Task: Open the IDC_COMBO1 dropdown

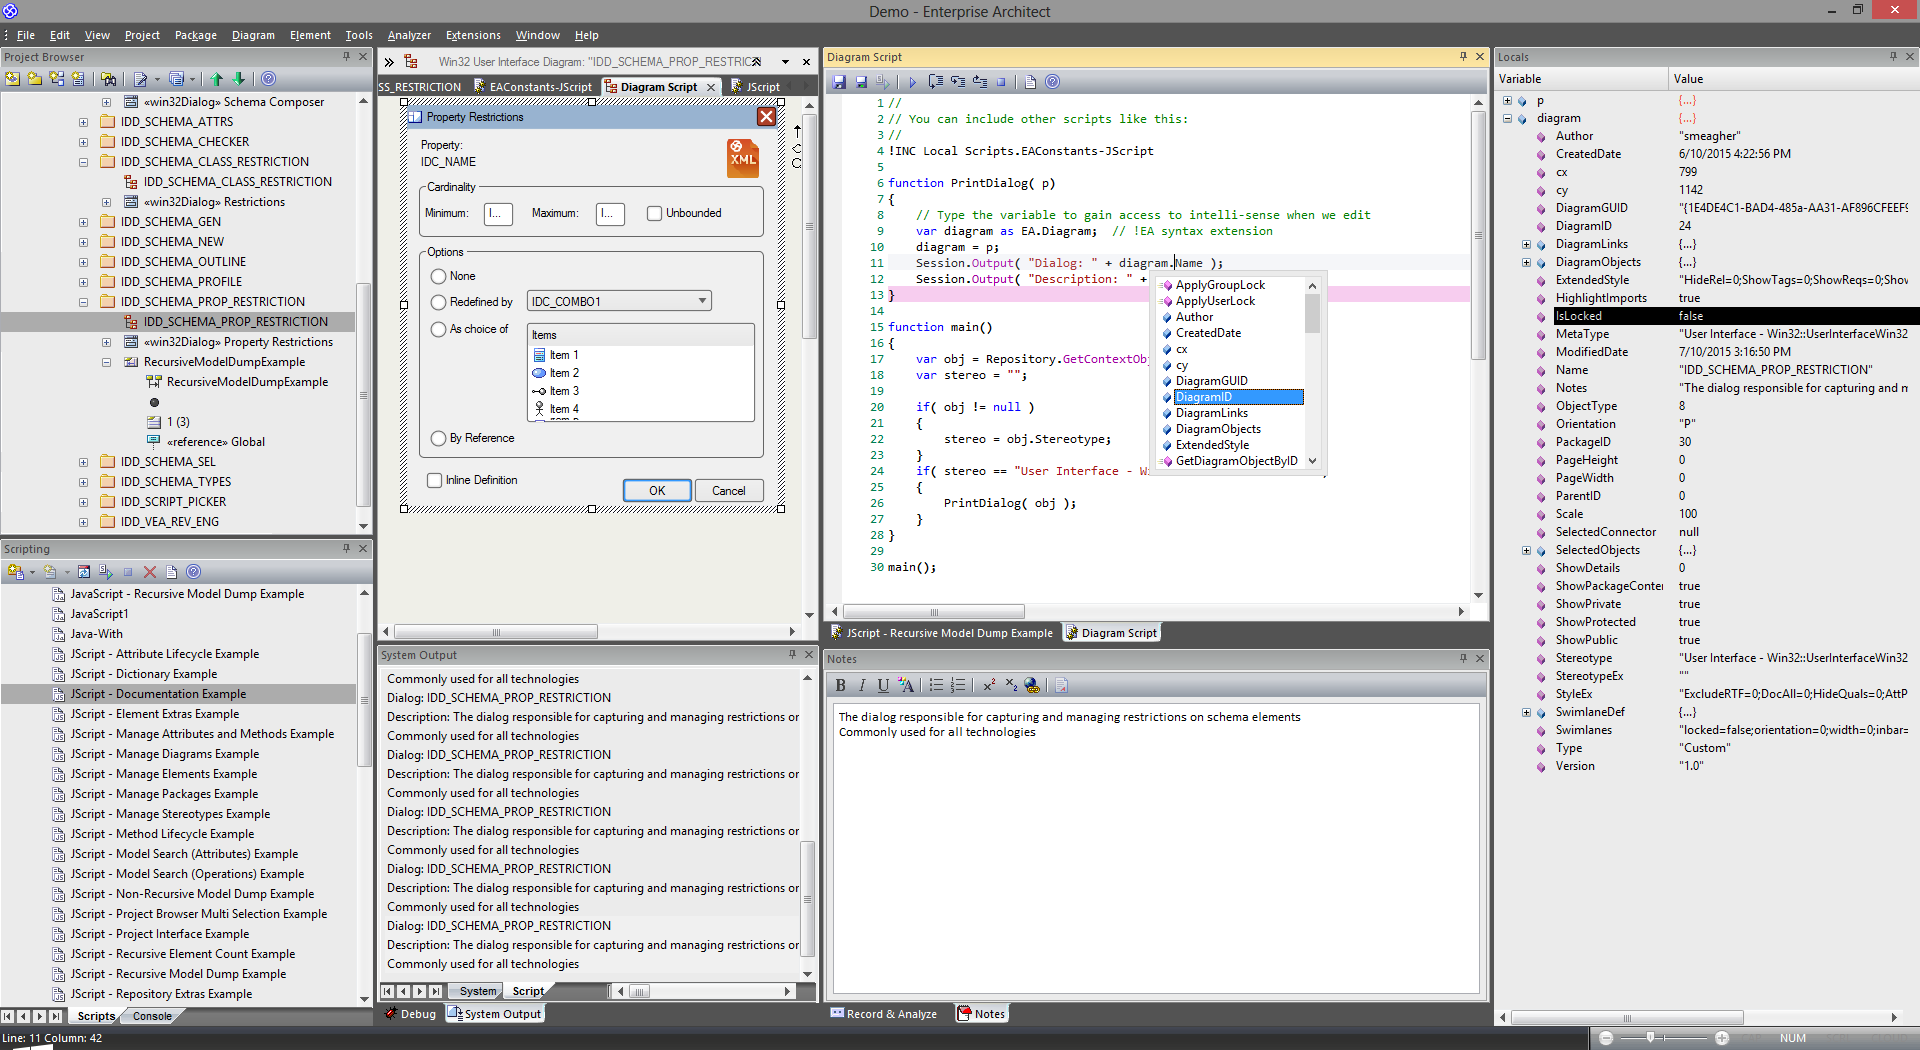Action: click(702, 301)
